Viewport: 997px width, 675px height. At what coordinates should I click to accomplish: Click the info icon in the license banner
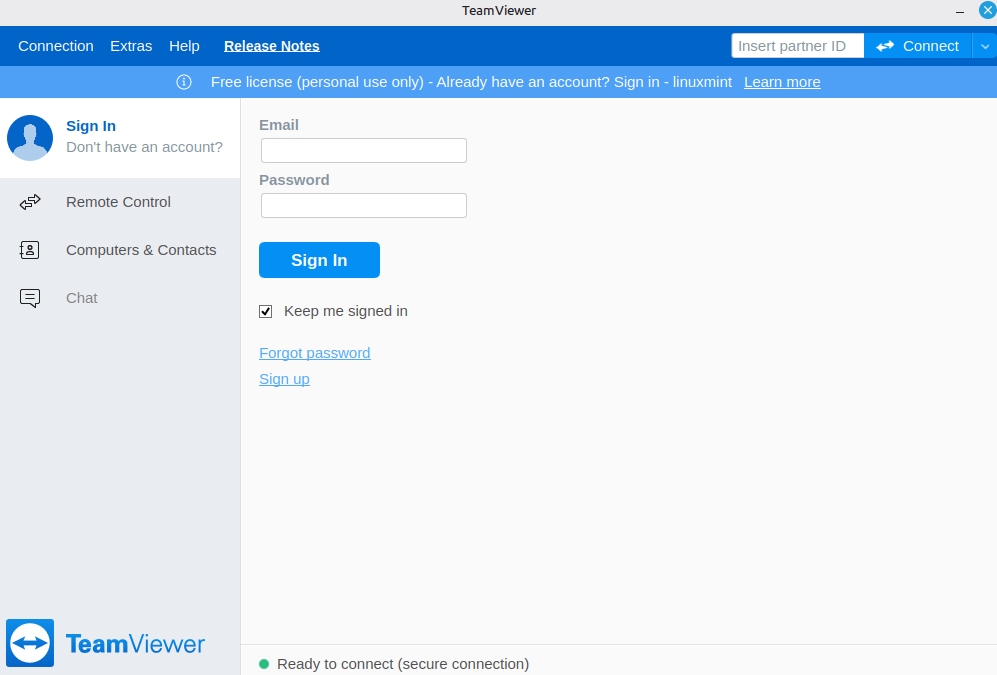click(x=184, y=82)
